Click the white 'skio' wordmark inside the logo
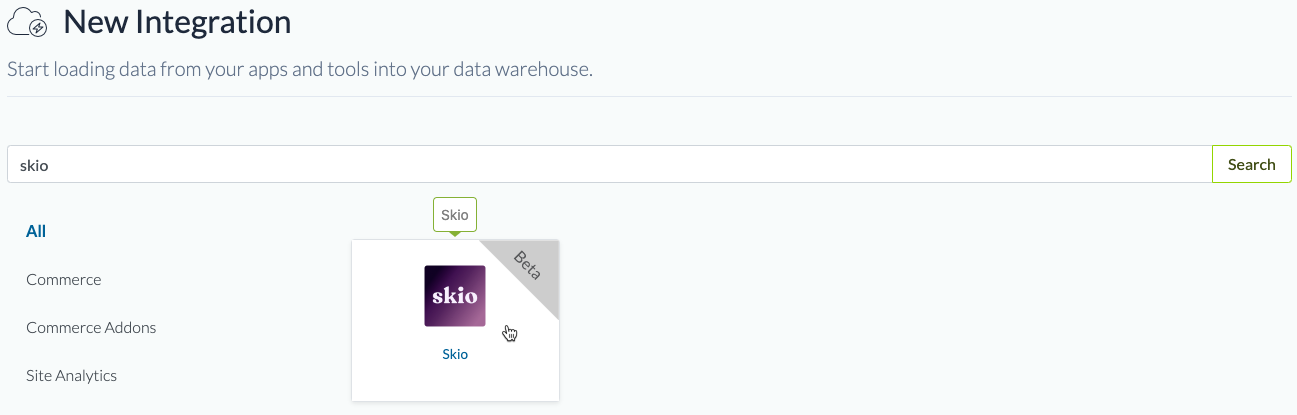The width and height of the screenshot is (1297, 415). click(455, 297)
